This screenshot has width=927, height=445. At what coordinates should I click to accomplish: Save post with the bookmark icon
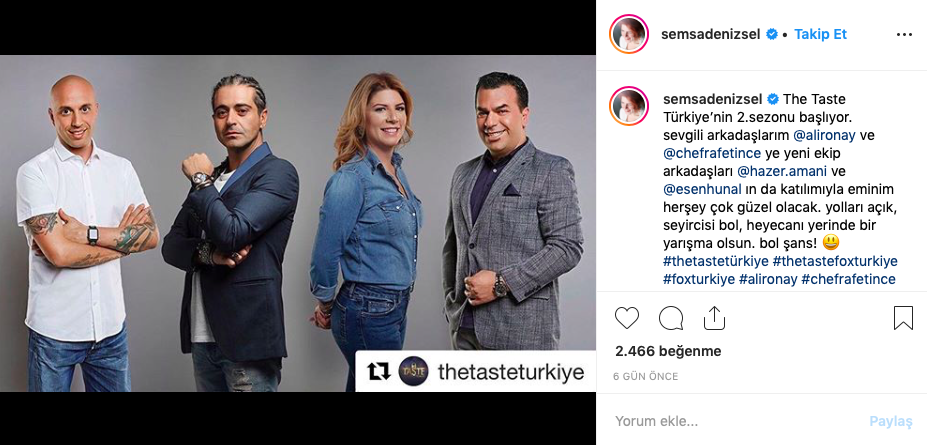[x=903, y=318]
